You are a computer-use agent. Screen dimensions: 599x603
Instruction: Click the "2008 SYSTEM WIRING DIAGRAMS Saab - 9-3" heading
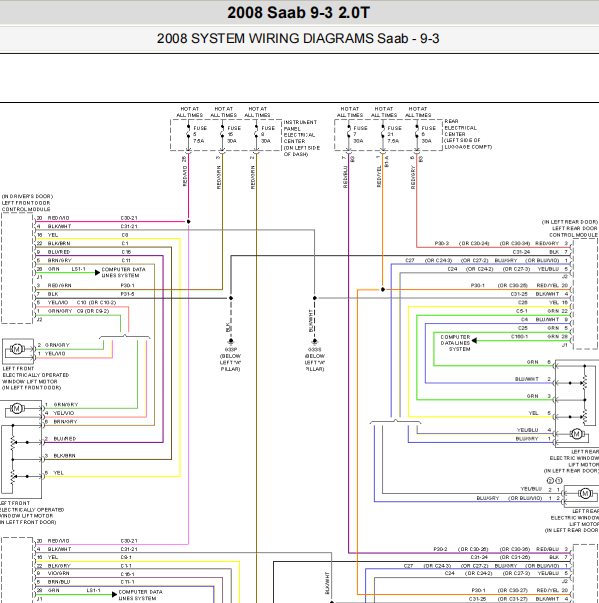tap(298, 38)
